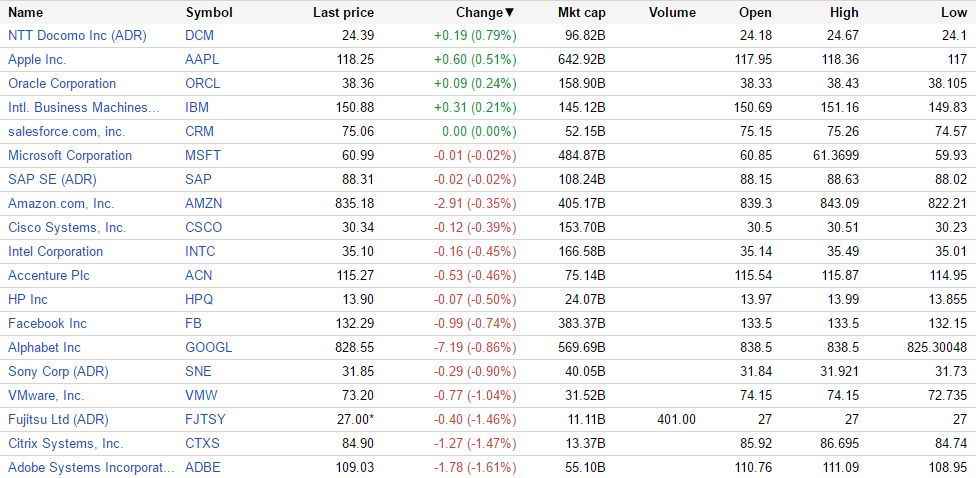This screenshot has width=976, height=478.
Task: Sort table by Change column arrow
Action: (510, 13)
